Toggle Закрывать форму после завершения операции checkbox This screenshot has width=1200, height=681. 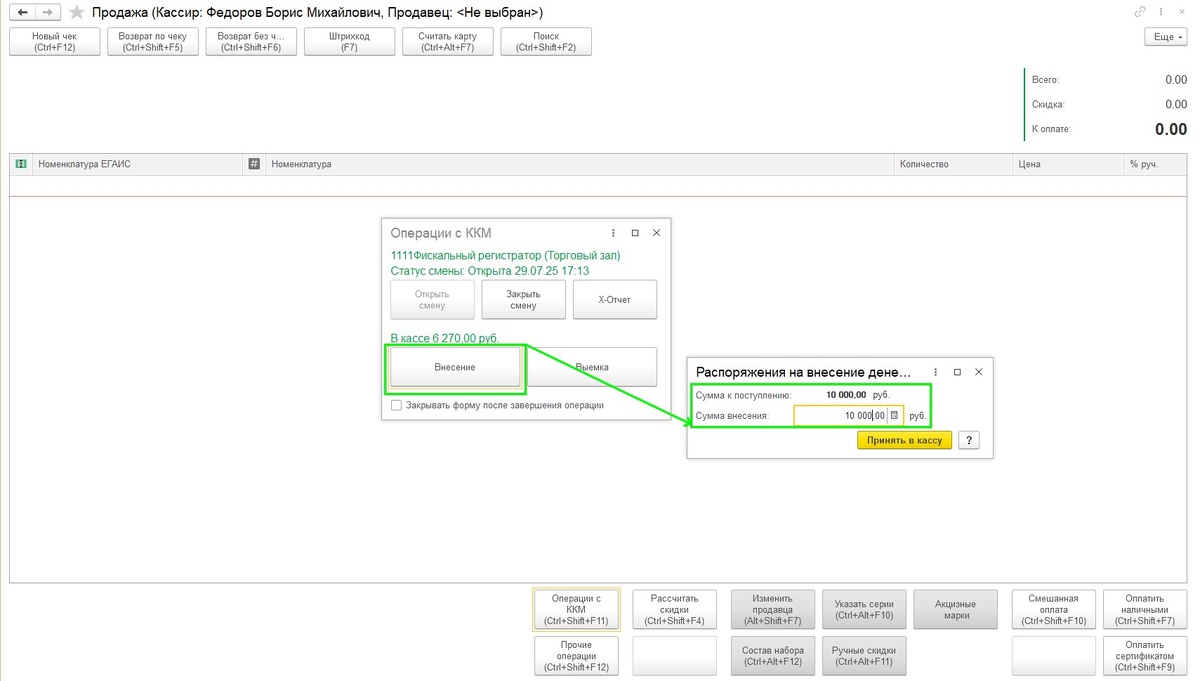[x=397, y=405]
